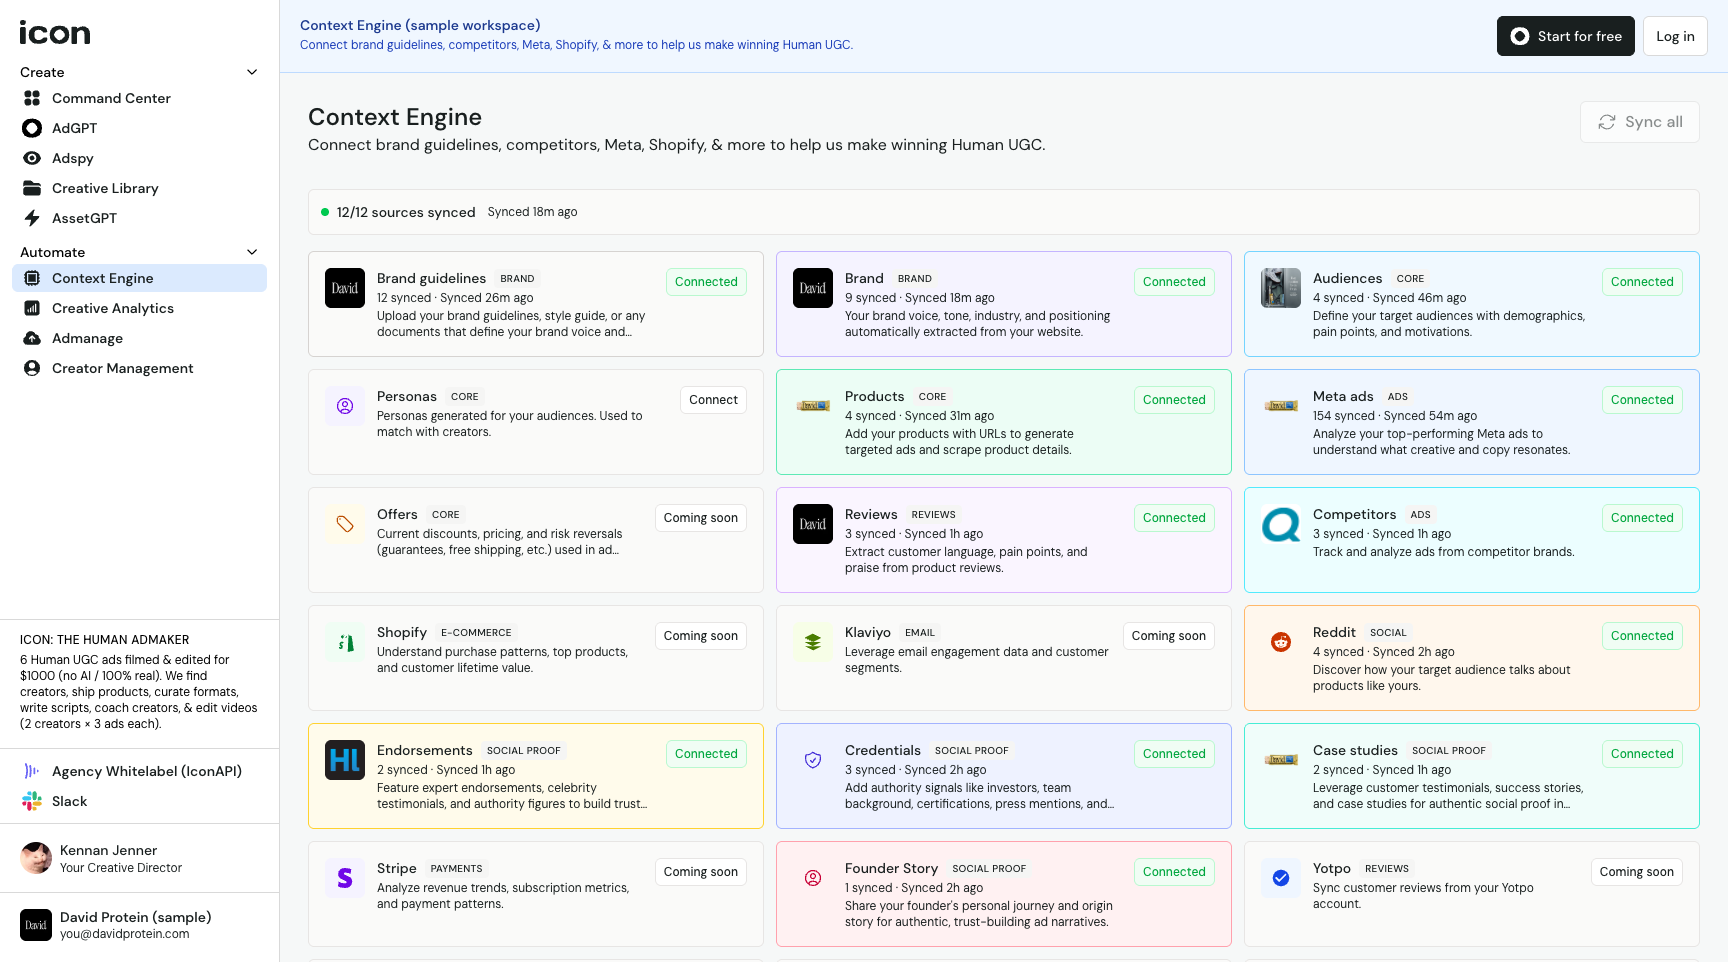Click the AdGPT circle icon

pos(32,128)
